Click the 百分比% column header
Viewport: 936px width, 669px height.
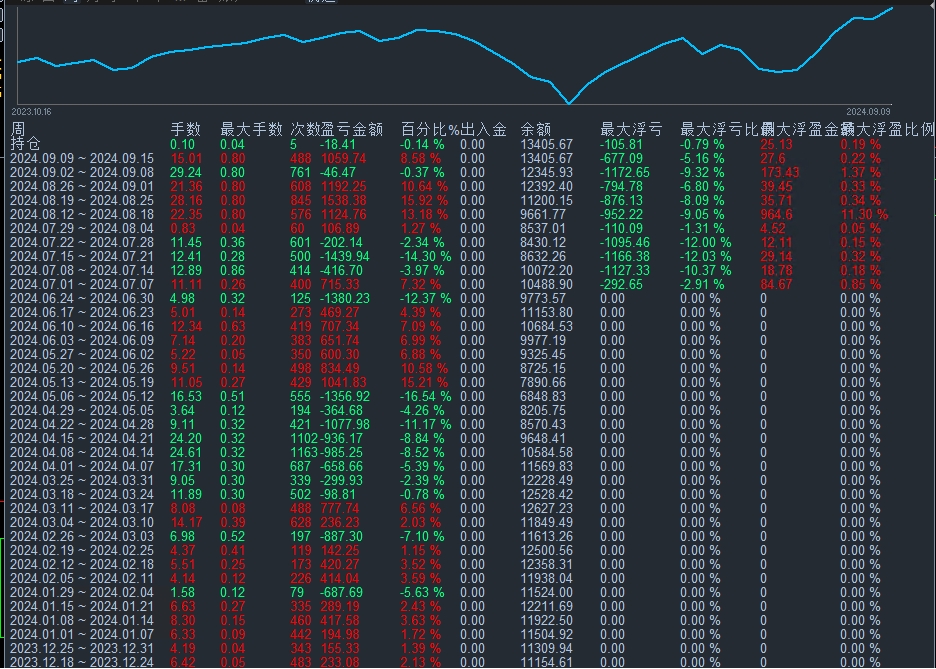(430, 129)
